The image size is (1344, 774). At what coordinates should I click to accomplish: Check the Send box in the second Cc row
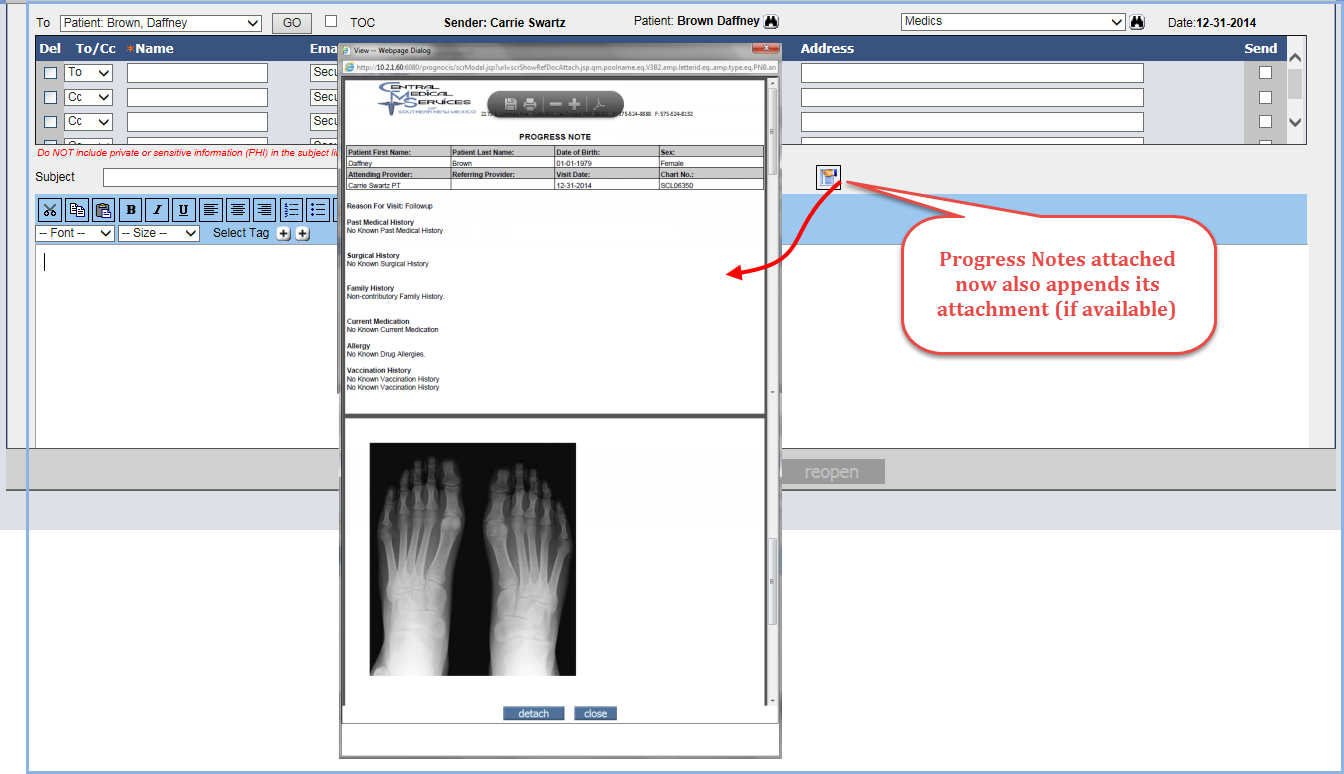[1265, 122]
